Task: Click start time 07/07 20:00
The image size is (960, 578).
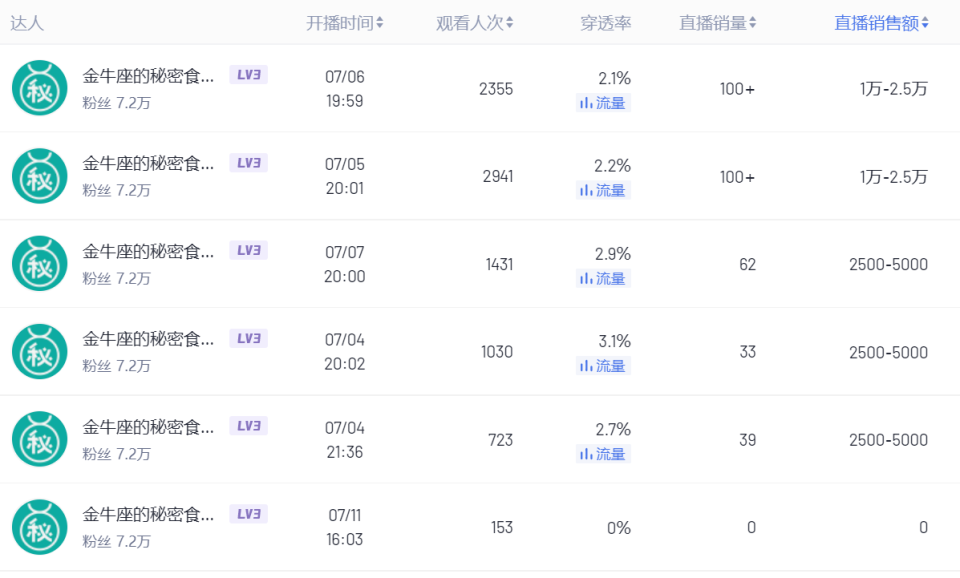Action: tap(345, 265)
